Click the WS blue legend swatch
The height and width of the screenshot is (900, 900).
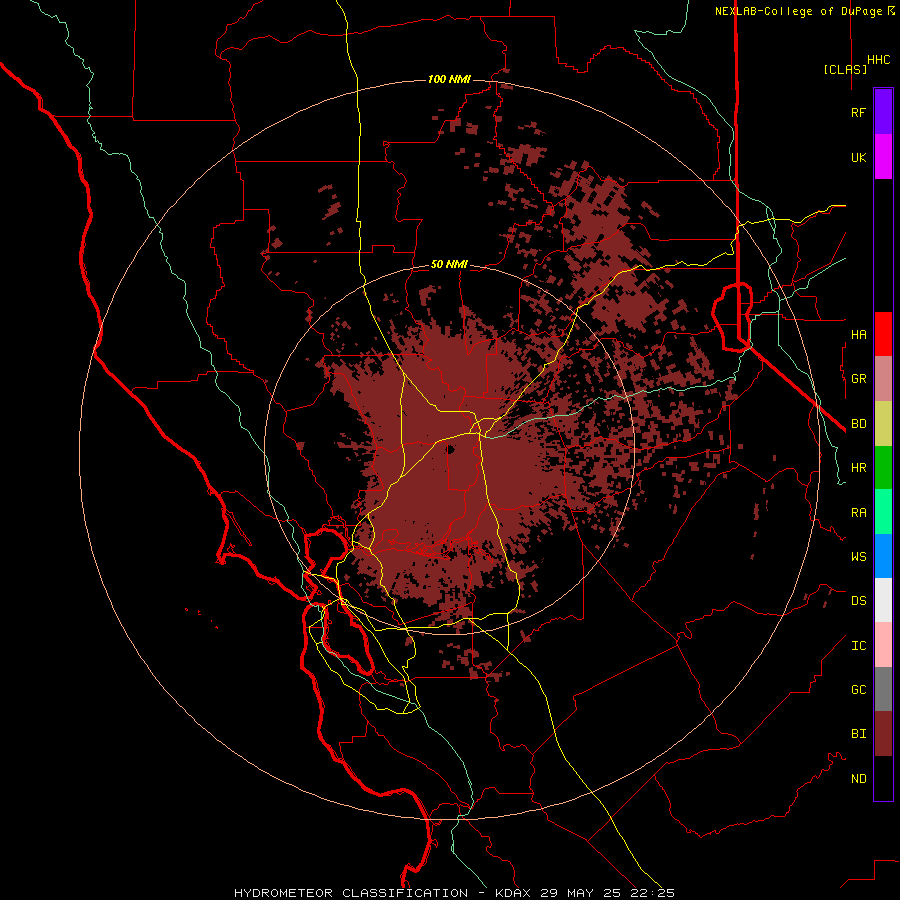883,556
